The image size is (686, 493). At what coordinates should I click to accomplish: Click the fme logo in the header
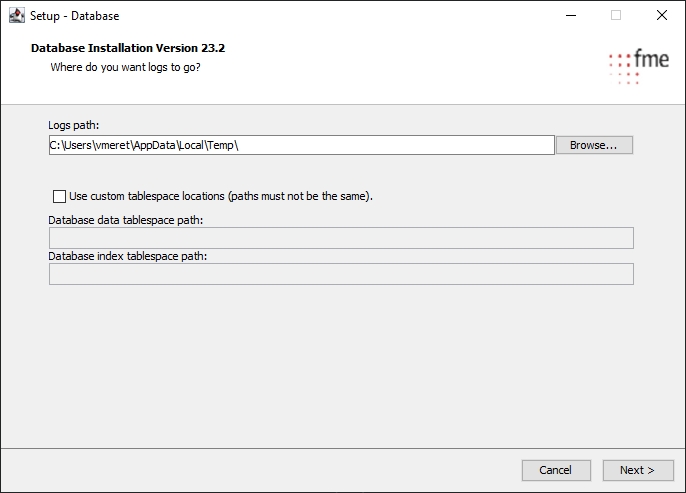click(x=638, y=65)
